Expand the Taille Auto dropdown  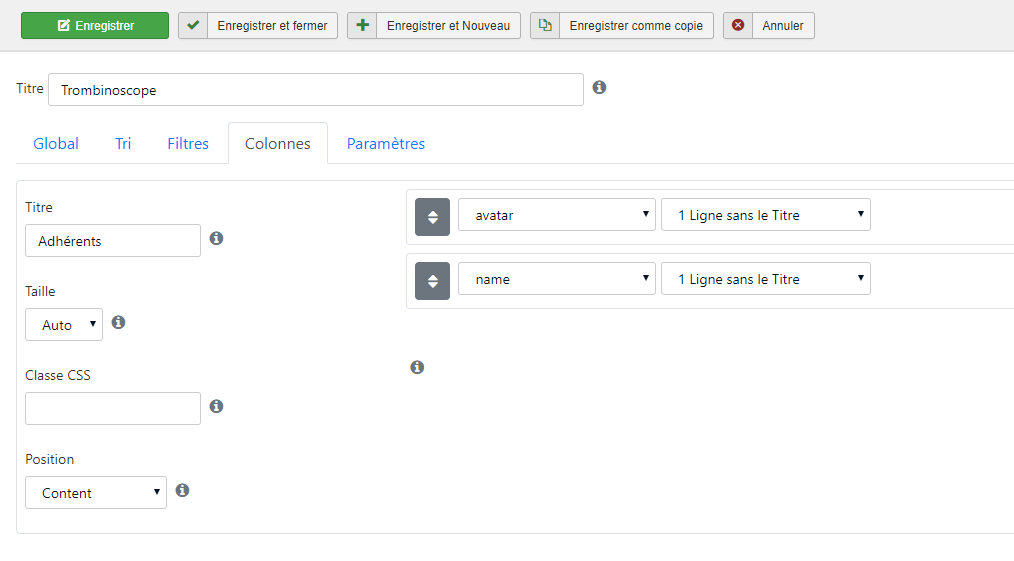point(64,324)
